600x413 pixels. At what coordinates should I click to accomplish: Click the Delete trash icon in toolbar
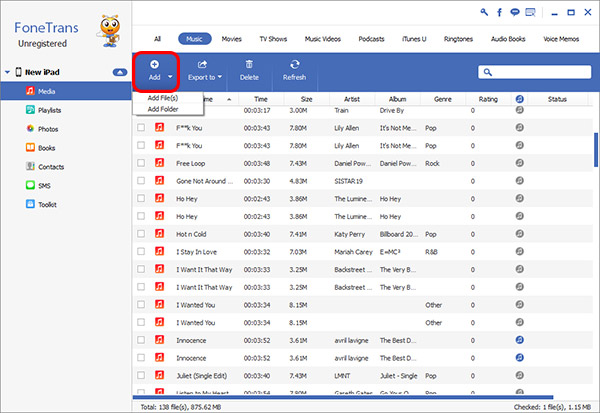249,64
